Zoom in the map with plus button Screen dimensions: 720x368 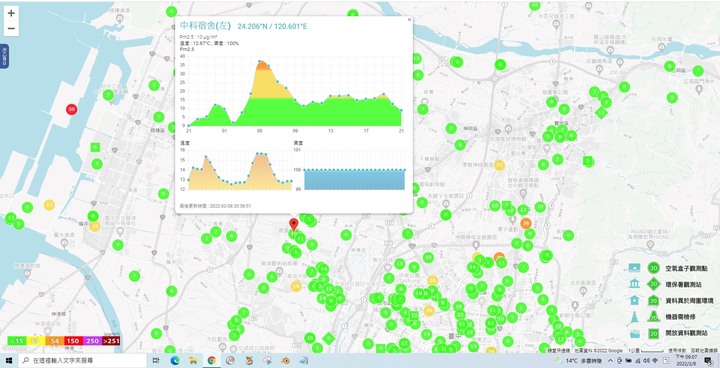tap(11, 13)
